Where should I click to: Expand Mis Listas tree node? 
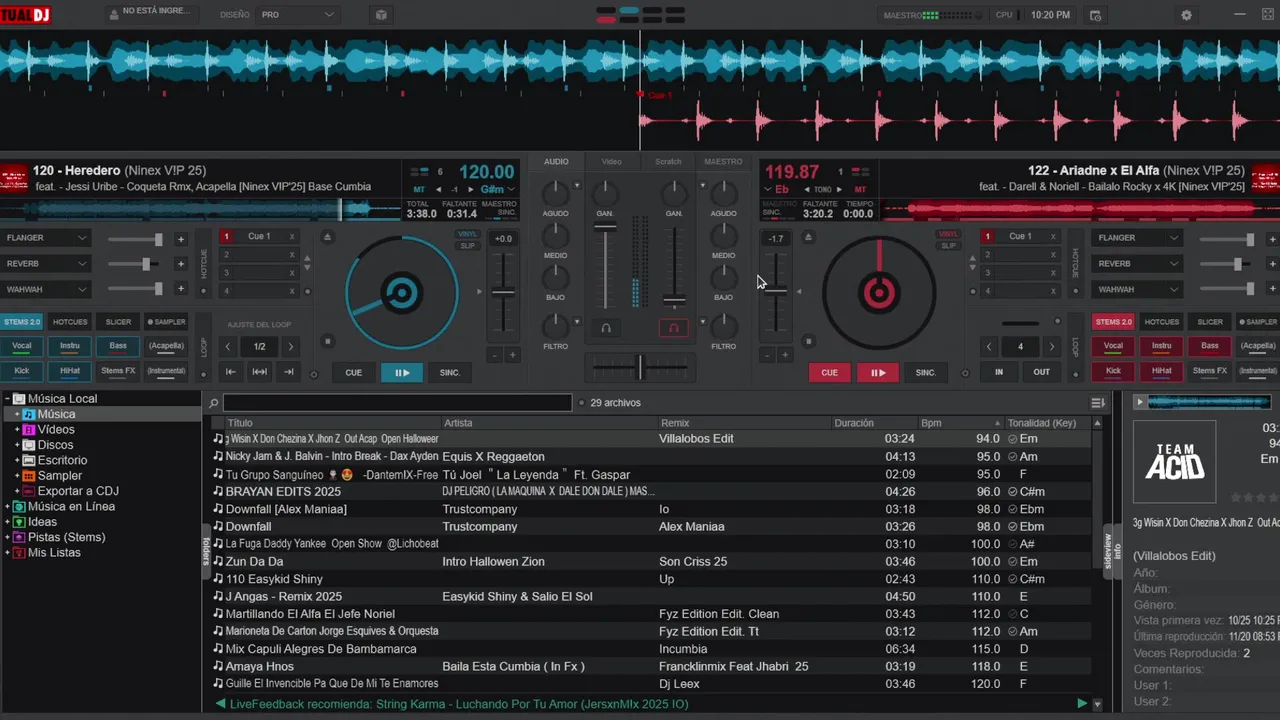coord(8,553)
